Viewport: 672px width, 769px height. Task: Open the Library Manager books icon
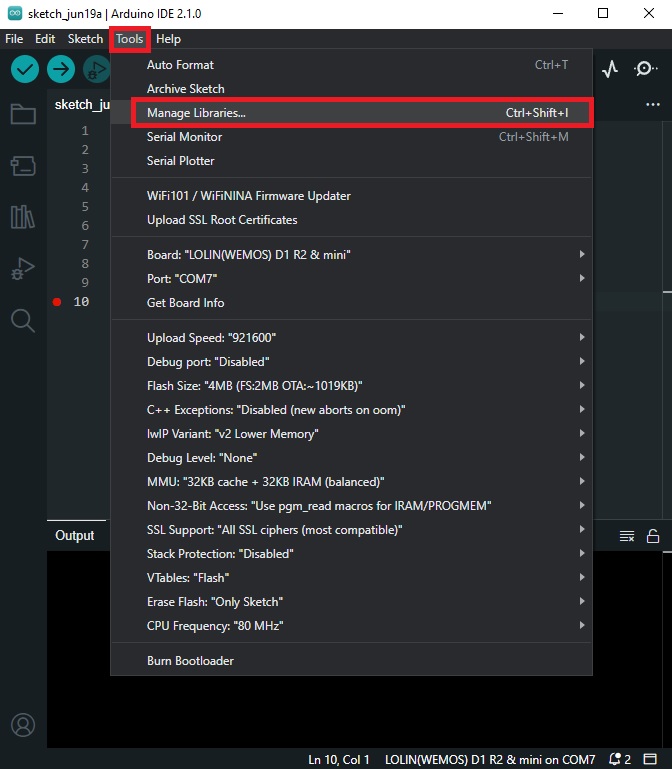coord(22,217)
